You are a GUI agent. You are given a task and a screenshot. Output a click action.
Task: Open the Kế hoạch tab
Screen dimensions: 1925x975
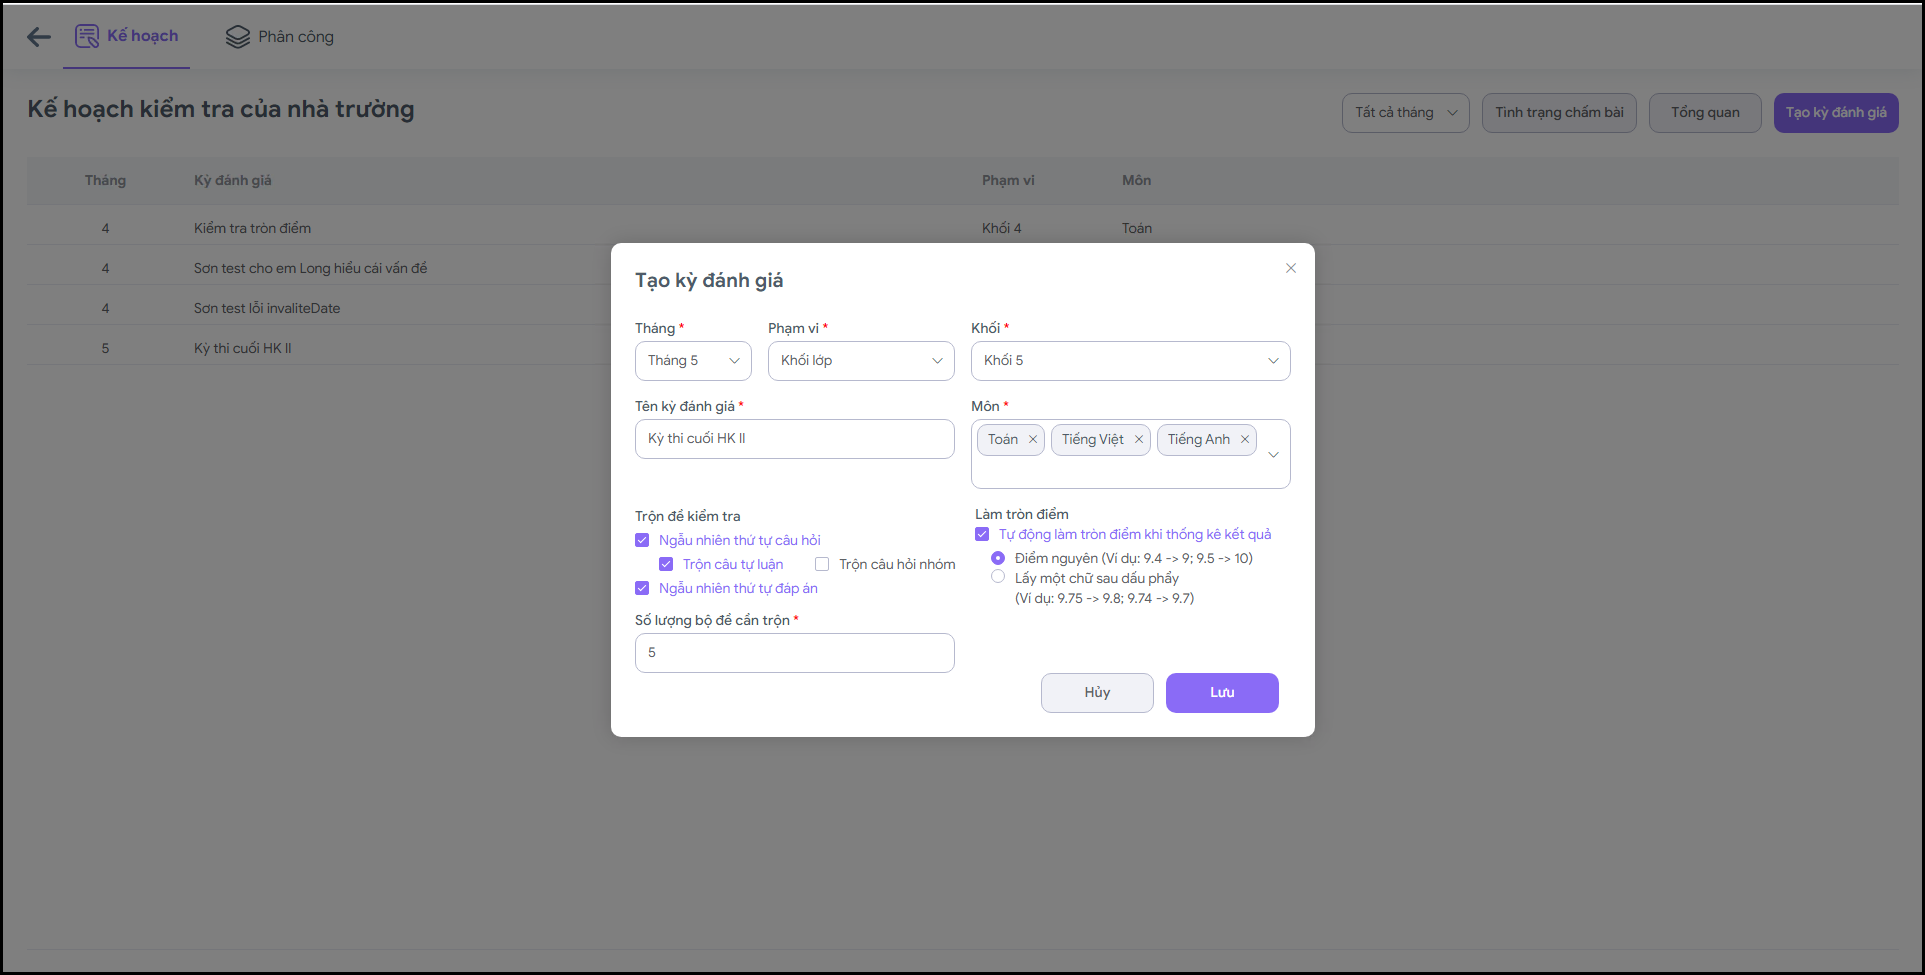coord(142,36)
